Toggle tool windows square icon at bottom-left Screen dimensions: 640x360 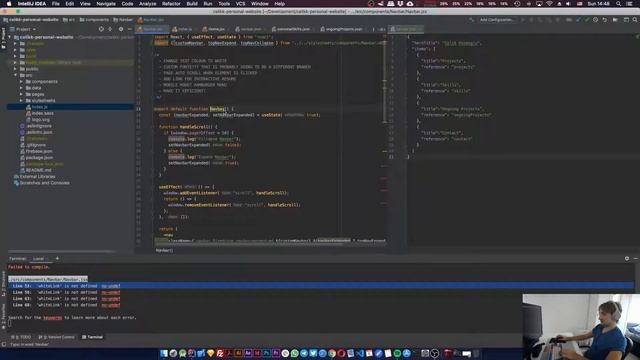pos(4,344)
